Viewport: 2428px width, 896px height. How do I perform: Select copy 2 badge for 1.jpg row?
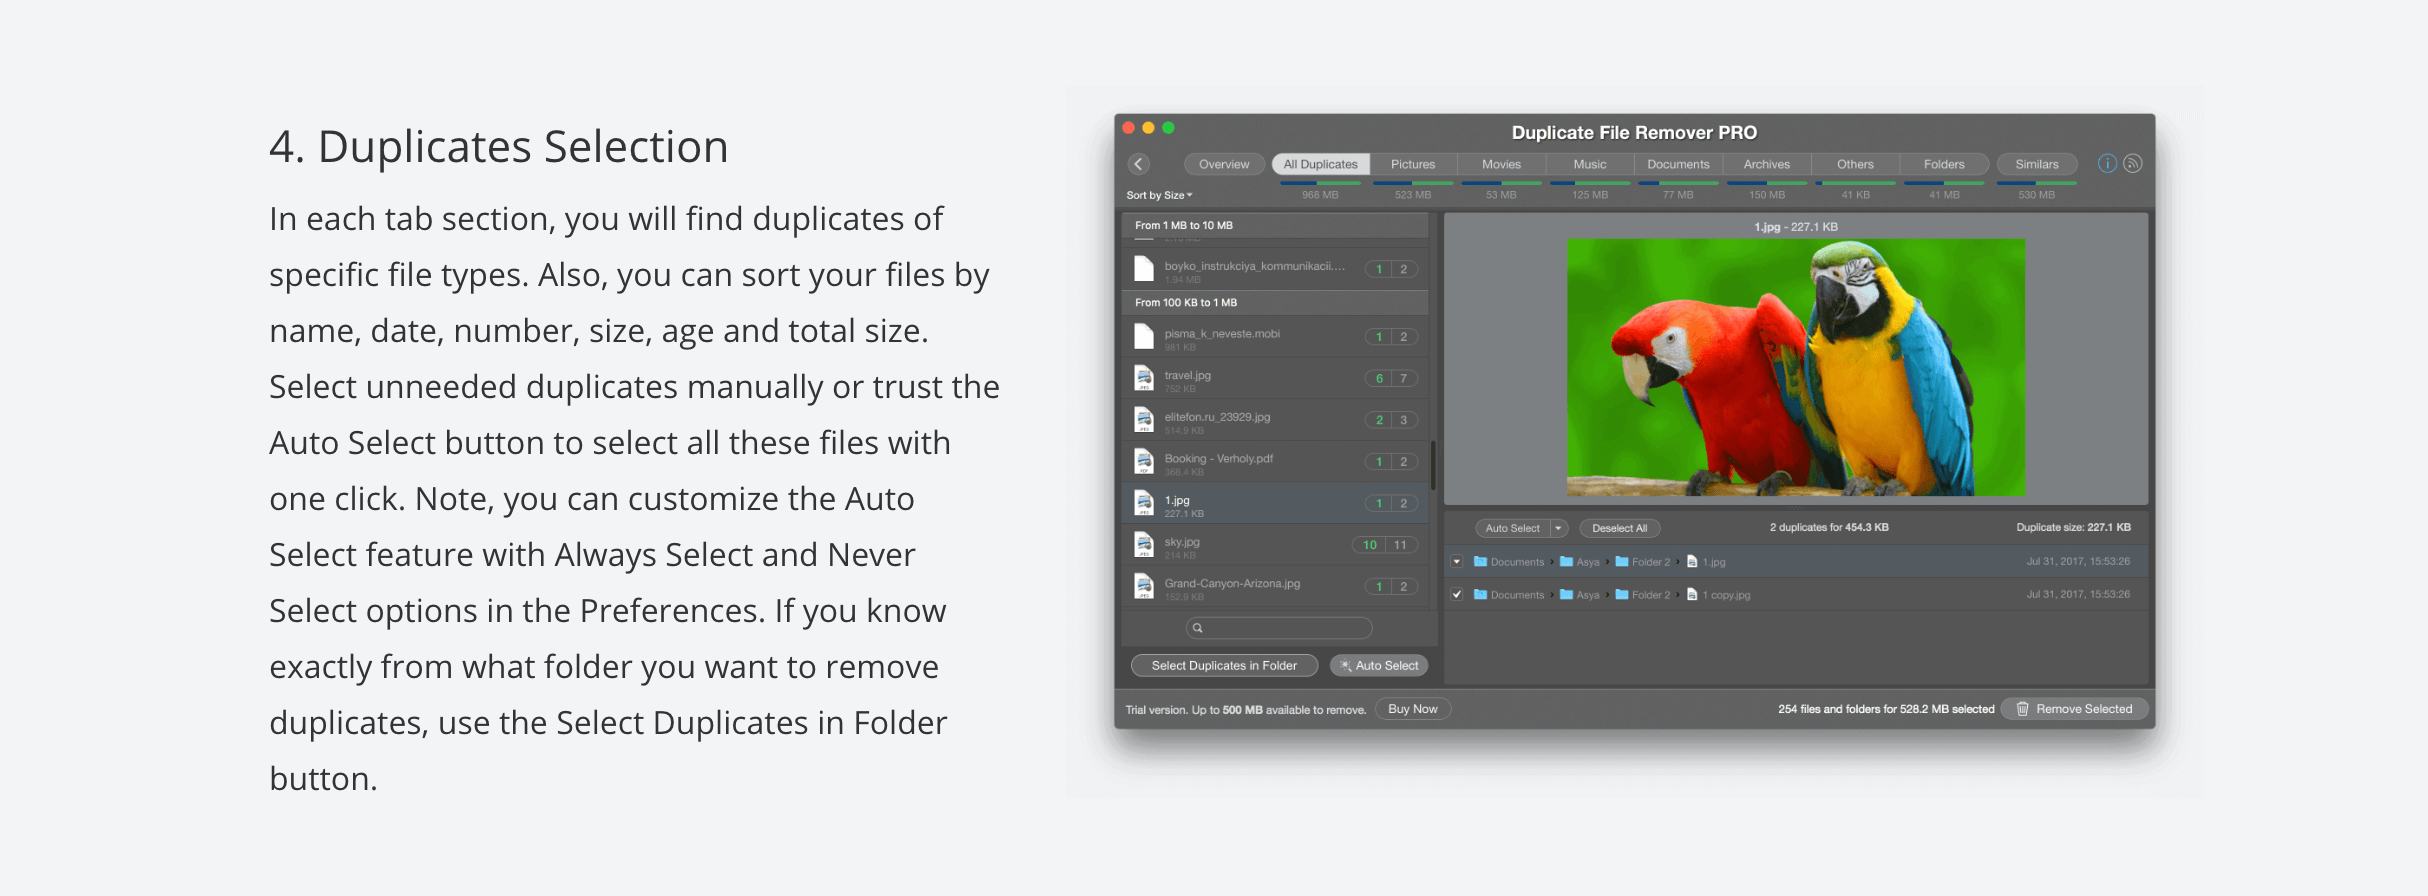[1404, 504]
